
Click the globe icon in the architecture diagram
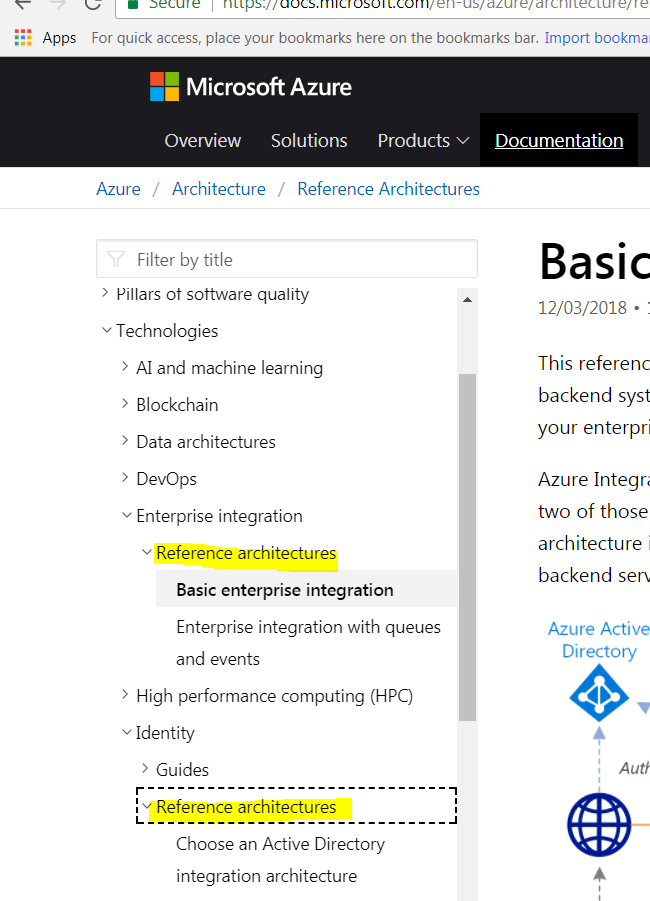click(599, 825)
